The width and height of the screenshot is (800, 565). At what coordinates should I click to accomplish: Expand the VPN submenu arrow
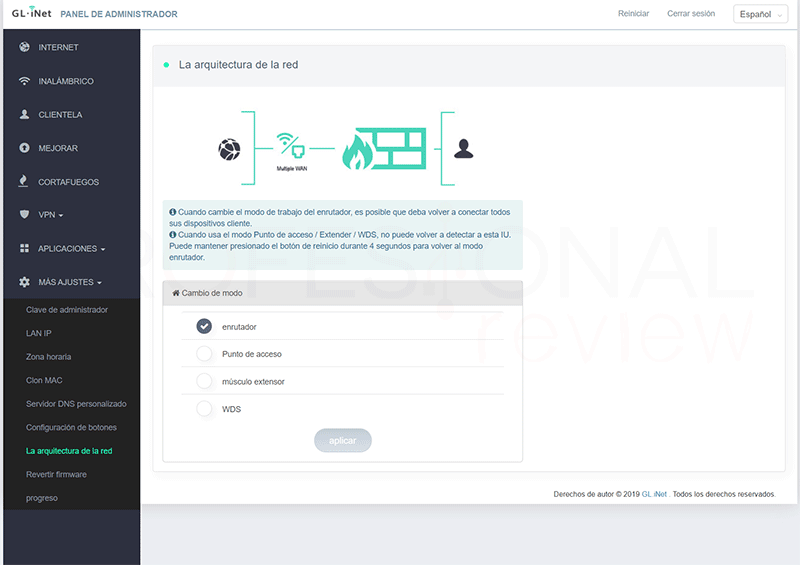pyautogui.click(x=61, y=216)
